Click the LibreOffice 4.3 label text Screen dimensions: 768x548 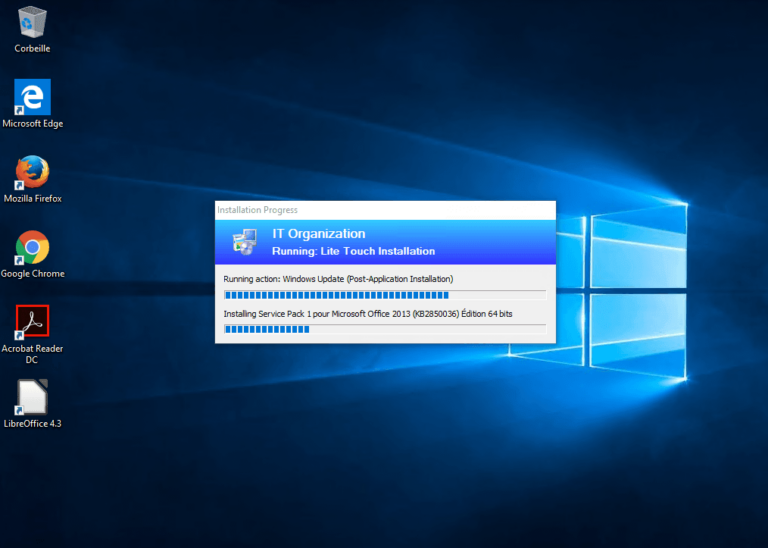[x=32, y=424]
